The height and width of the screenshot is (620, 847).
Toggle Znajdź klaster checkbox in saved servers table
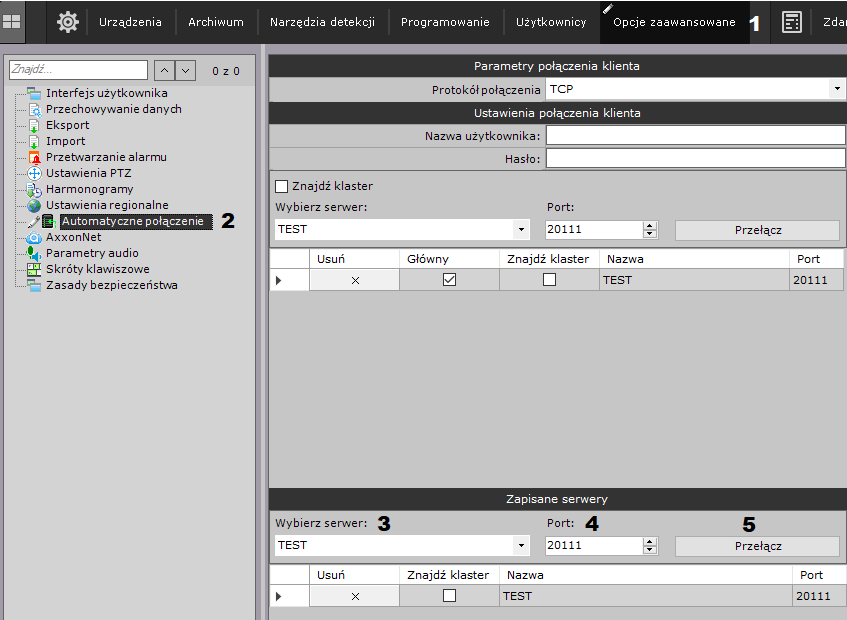coord(449,596)
